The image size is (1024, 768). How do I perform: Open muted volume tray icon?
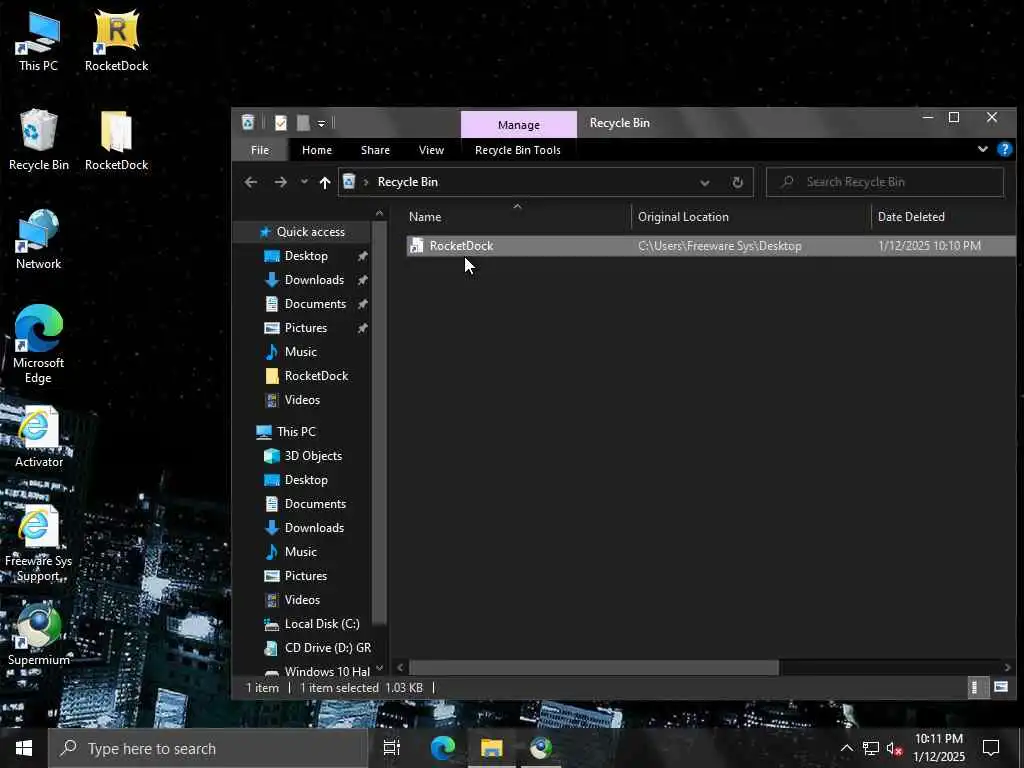coord(894,748)
